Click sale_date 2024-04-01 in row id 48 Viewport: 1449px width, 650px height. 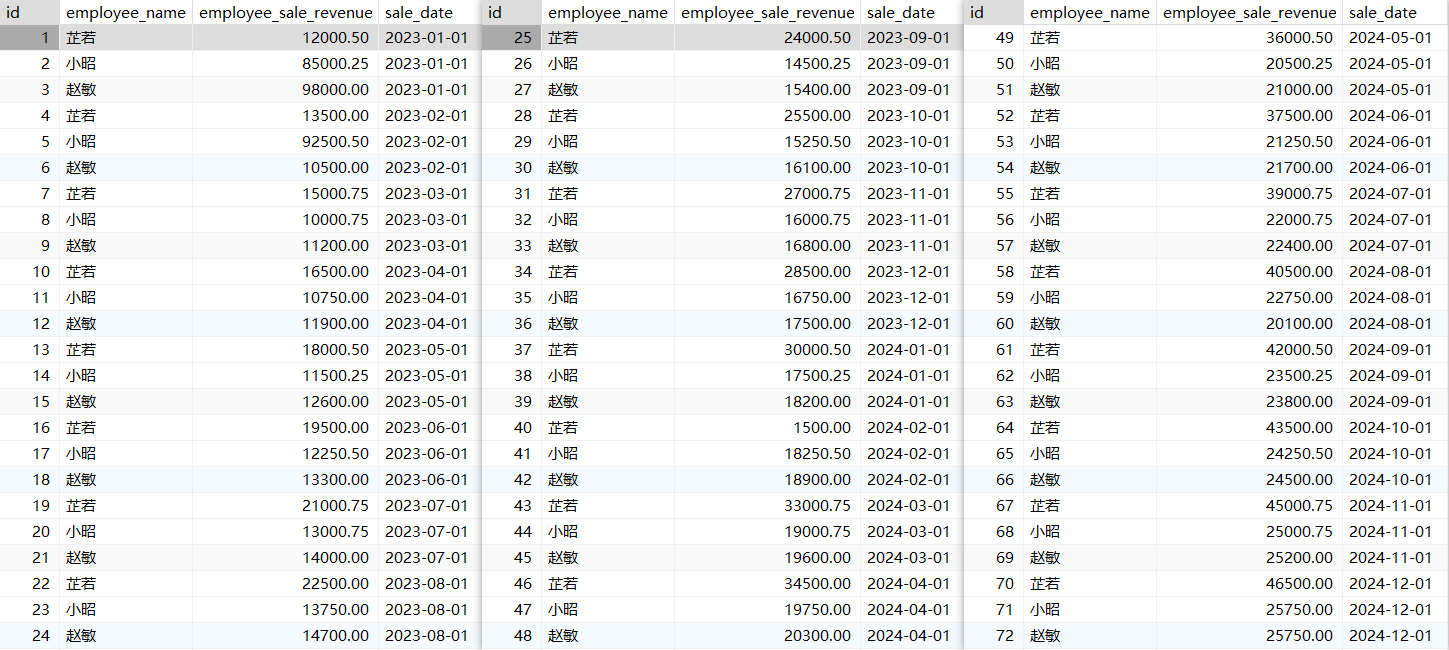(x=908, y=635)
